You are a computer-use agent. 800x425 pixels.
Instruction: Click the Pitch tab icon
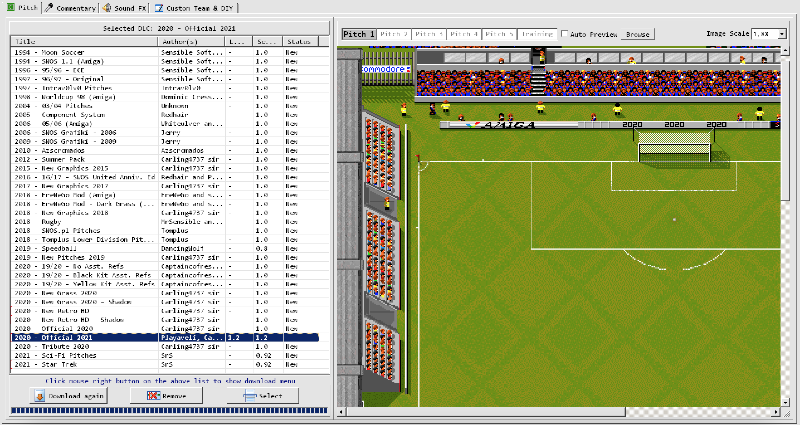(x=9, y=6)
